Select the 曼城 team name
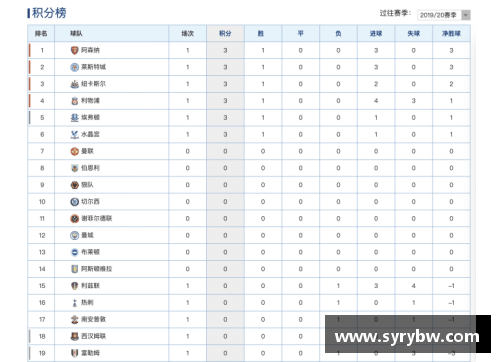Screen dimensions: 500x362 (x=87, y=235)
